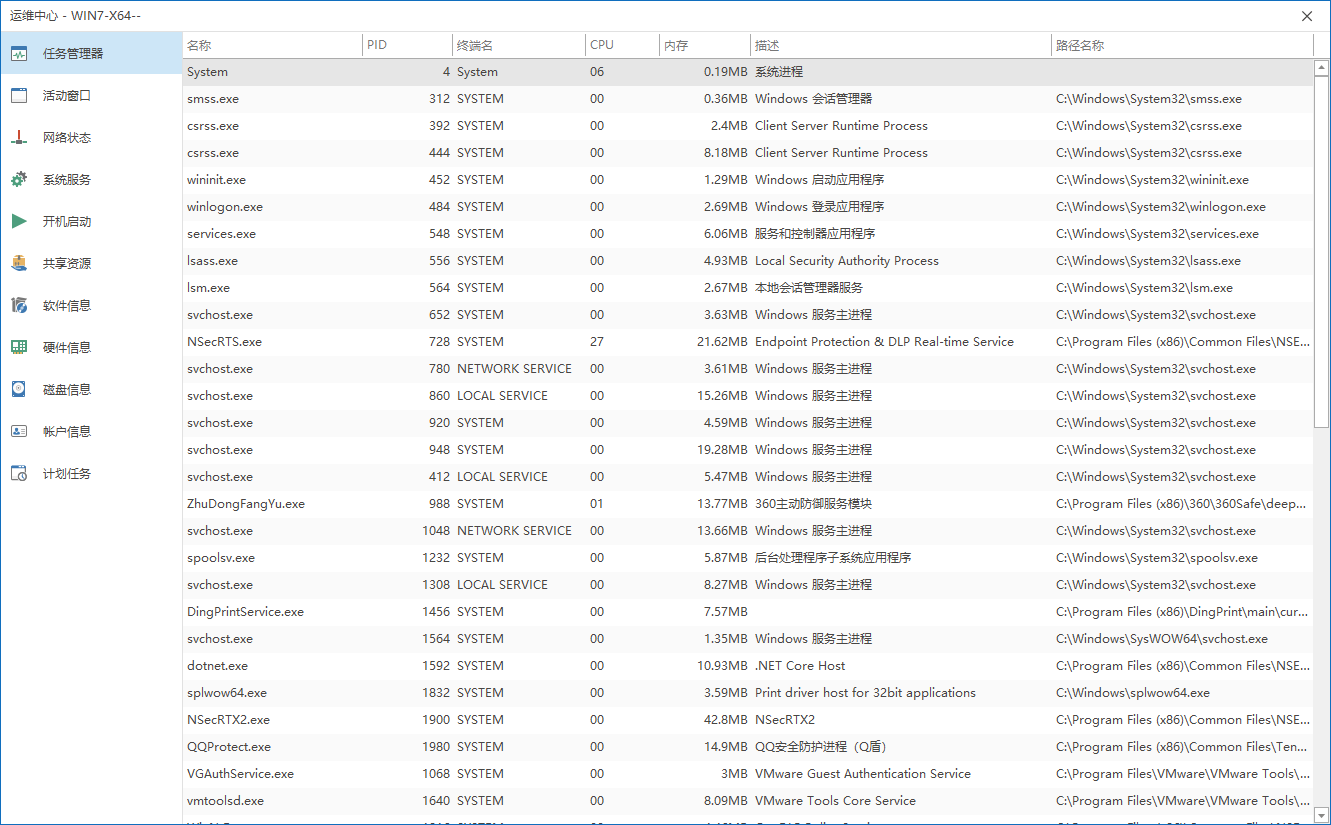Click the 任务管理器 waveform icon
The height and width of the screenshot is (825, 1331).
(x=19, y=54)
